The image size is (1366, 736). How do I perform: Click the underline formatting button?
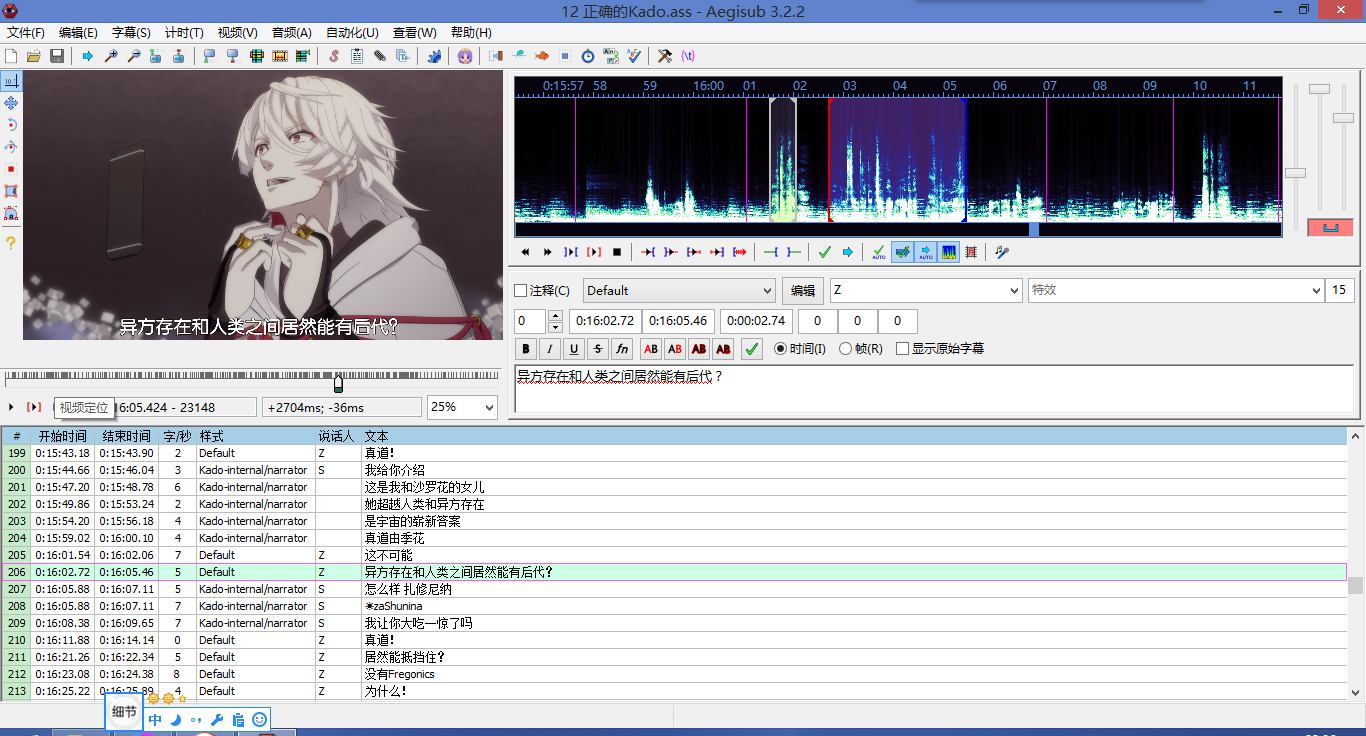click(x=574, y=349)
